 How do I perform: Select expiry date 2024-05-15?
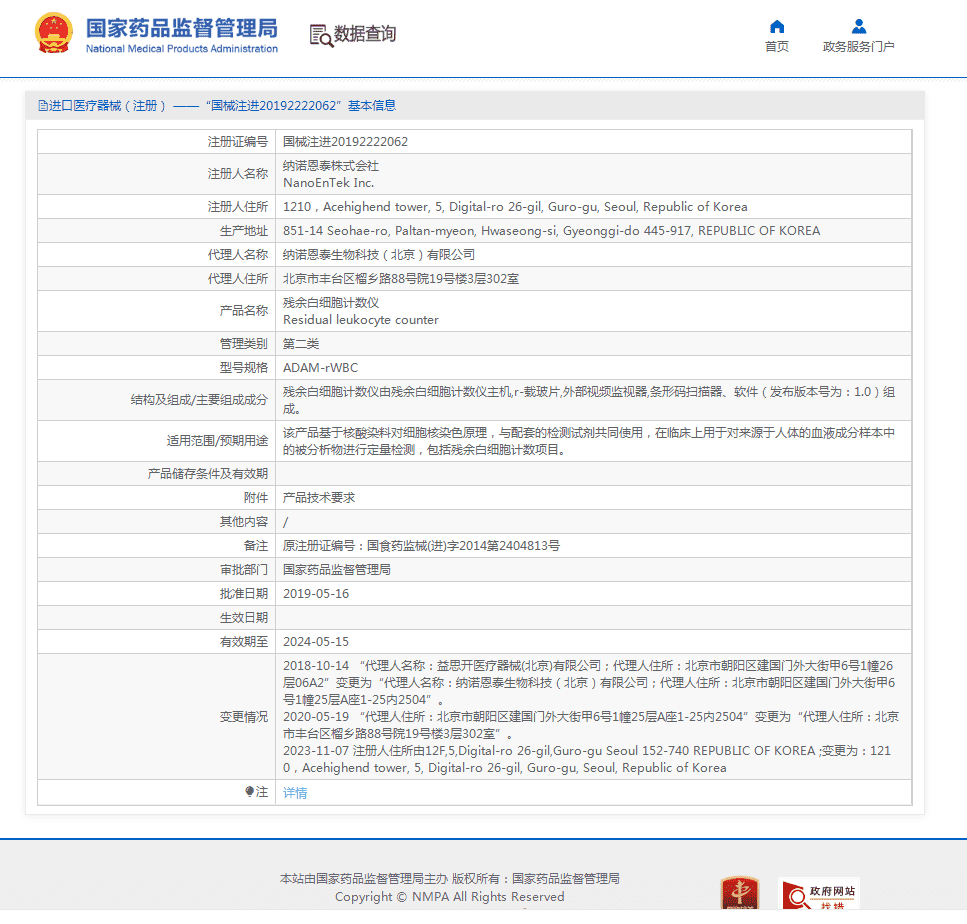click(316, 642)
